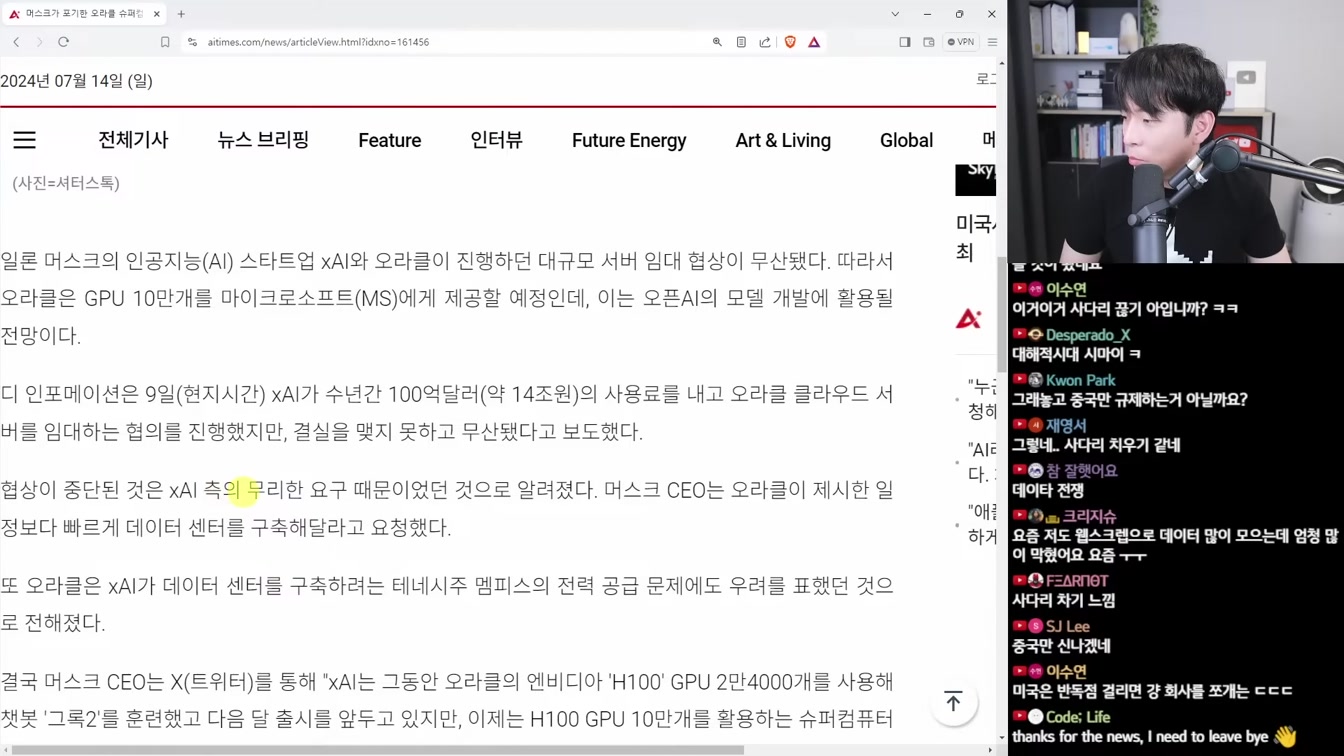This screenshot has width=1344, height=756.
Task: Click chat username SJ Lee
Action: (1068, 626)
